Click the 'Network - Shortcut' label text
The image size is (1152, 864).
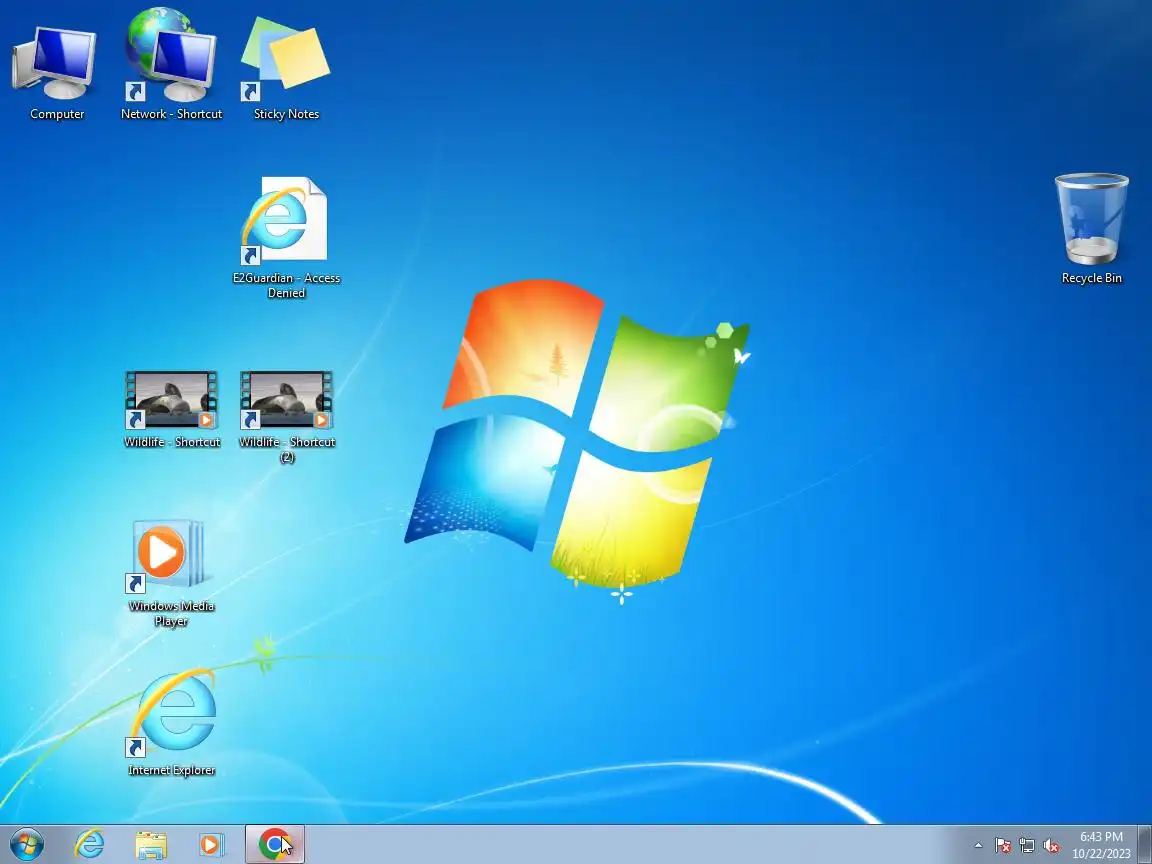point(171,114)
